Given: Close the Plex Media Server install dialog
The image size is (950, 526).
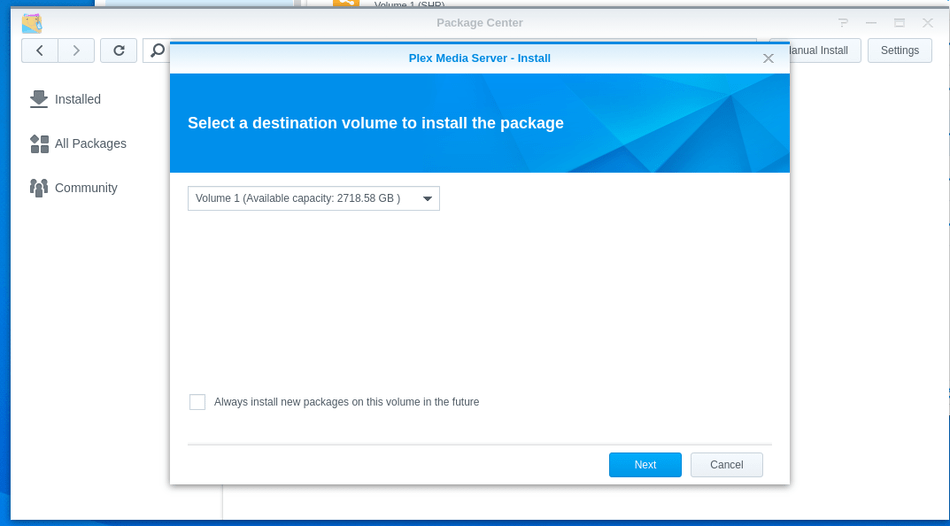Looking at the screenshot, I should click(x=768, y=58).
